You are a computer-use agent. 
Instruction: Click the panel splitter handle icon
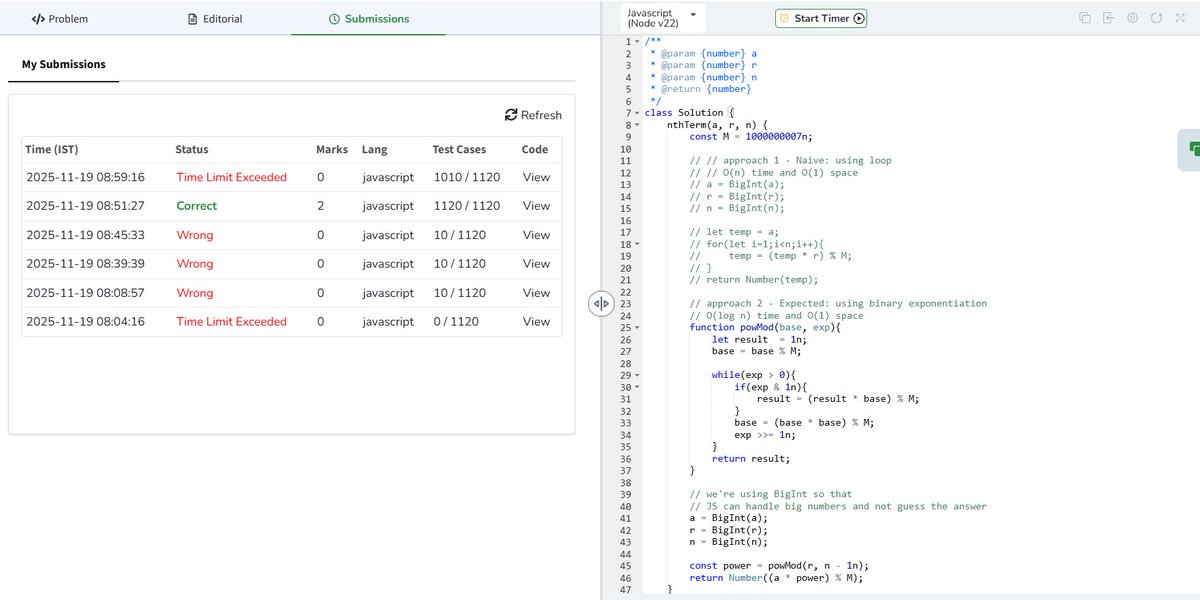pos(600,303)
